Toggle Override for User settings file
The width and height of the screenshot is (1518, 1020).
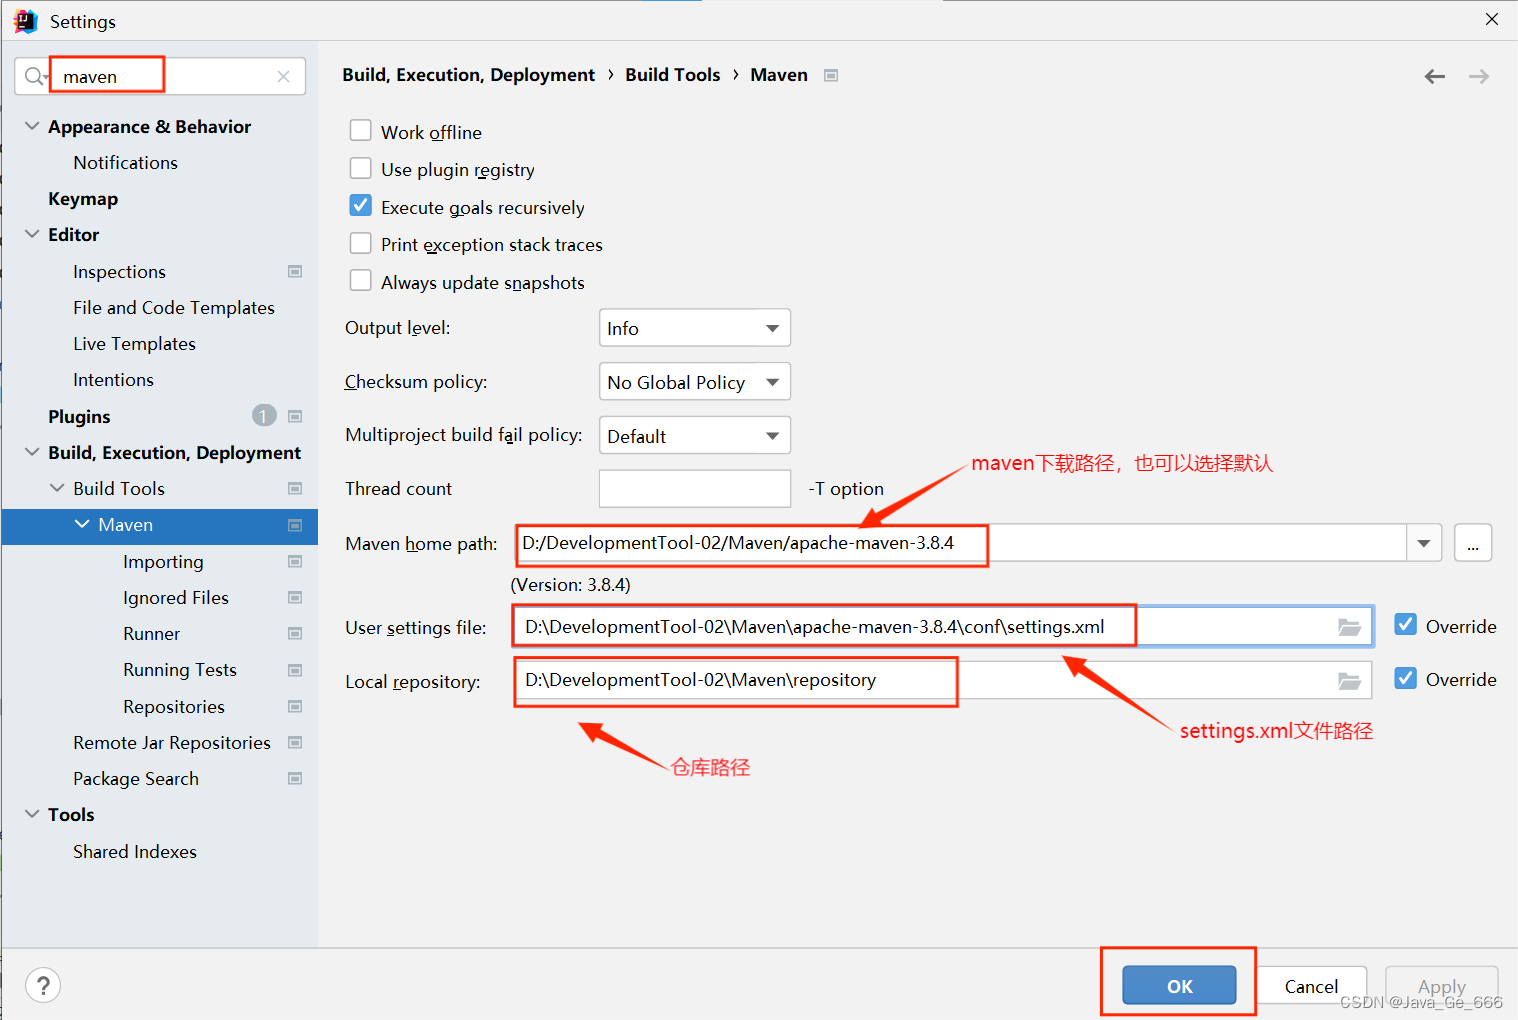click(1406, 625)
